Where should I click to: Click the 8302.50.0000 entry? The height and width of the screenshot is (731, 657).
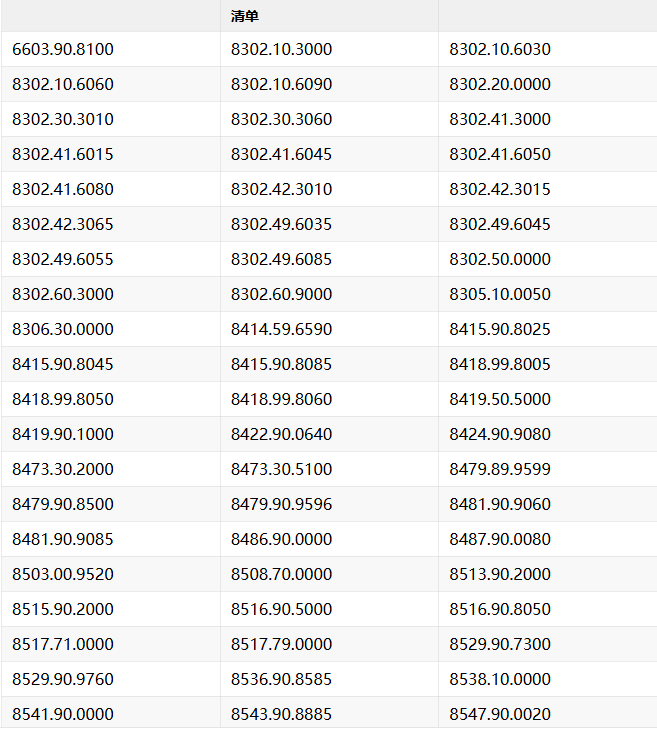point(500,259)
